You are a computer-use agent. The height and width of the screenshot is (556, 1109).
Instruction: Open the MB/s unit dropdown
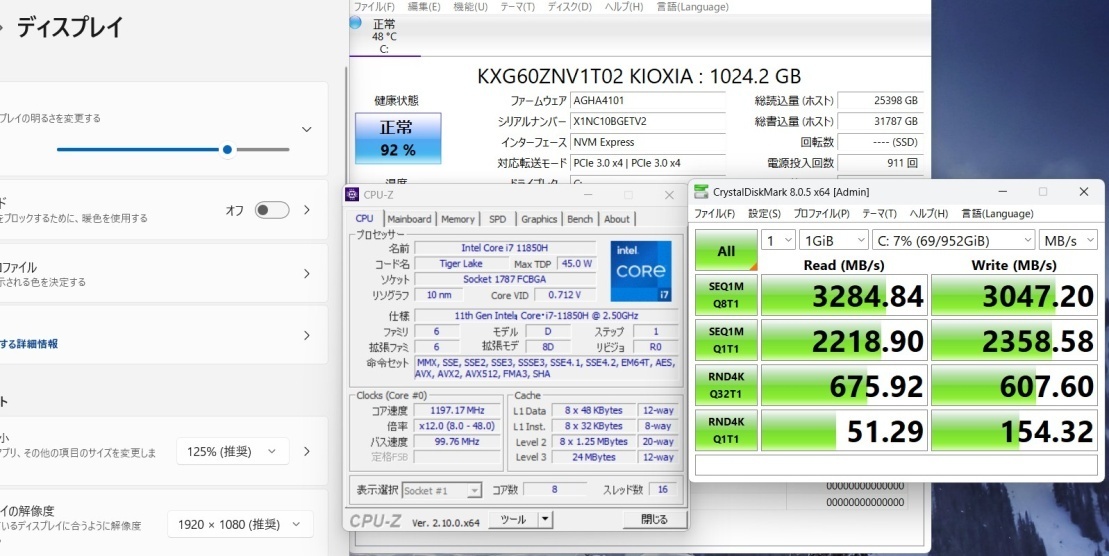point(1069,240)
